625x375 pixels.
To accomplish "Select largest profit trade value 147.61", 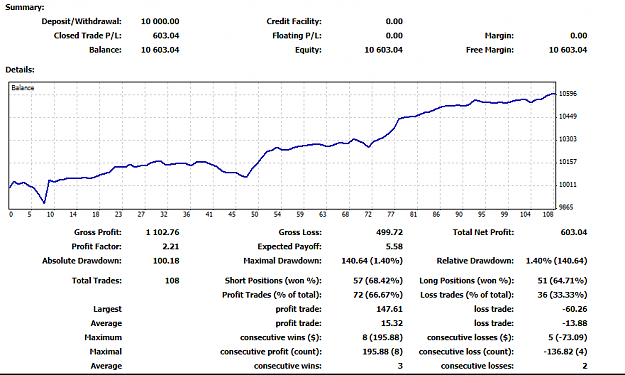I will coord(389,309).
